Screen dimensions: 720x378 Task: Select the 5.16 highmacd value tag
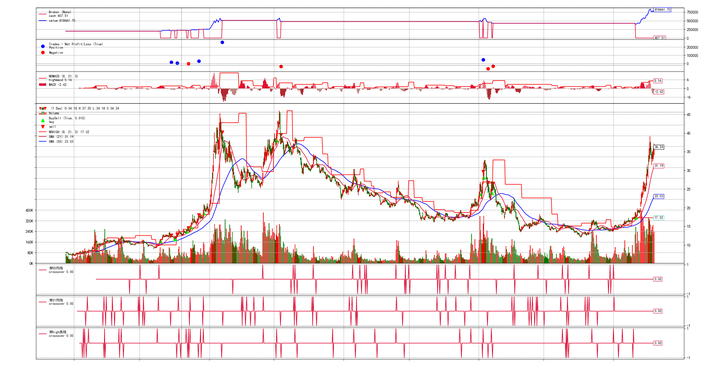pyautogui.click(x=658, y=81)
